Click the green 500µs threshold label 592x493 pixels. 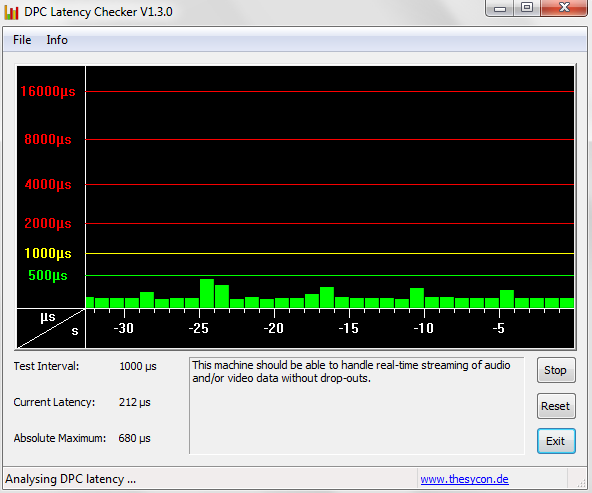click(48, 275)
